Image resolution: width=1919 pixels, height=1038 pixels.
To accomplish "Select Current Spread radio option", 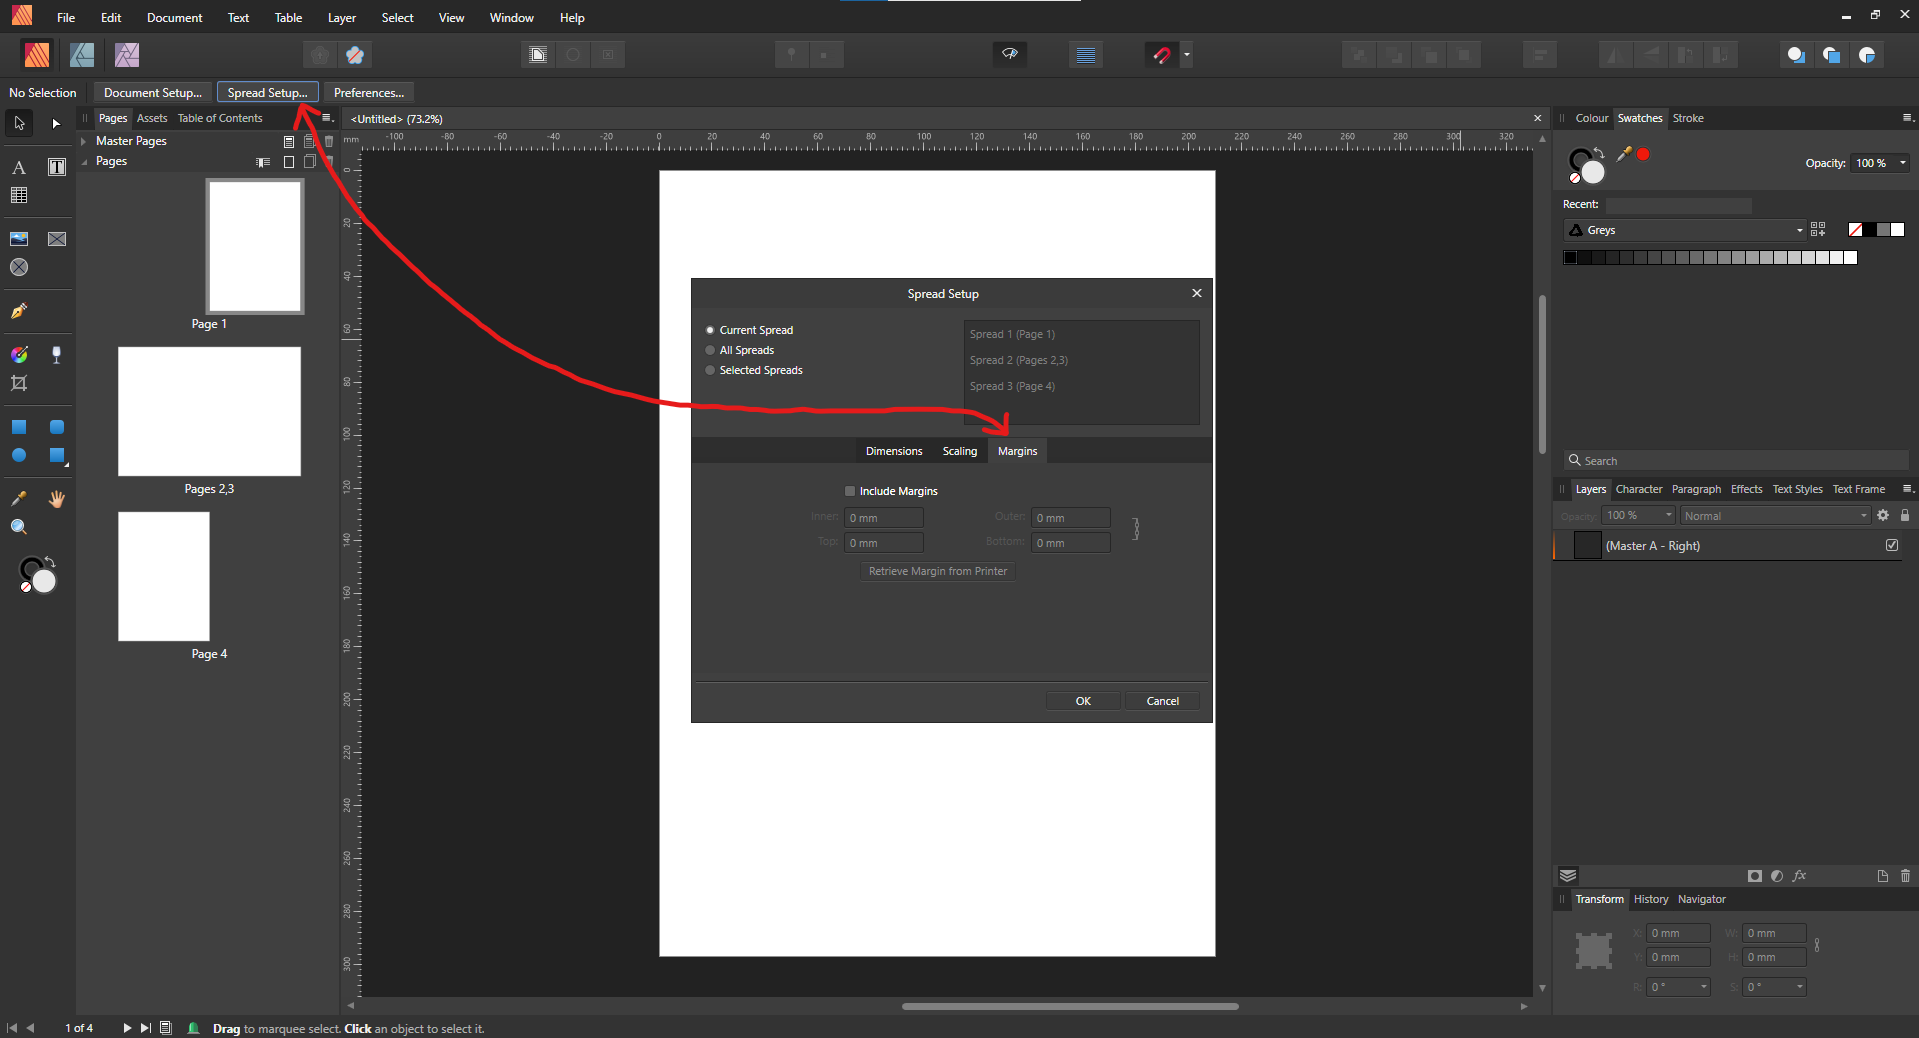I will coord(710,330).
